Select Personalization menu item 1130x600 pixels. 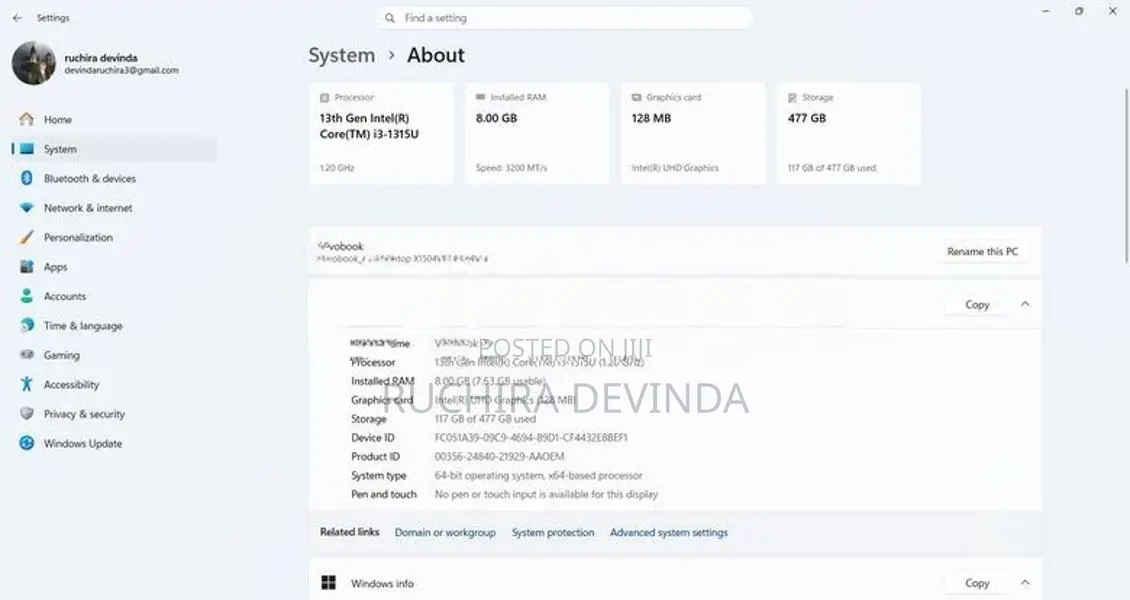point(115,238)
